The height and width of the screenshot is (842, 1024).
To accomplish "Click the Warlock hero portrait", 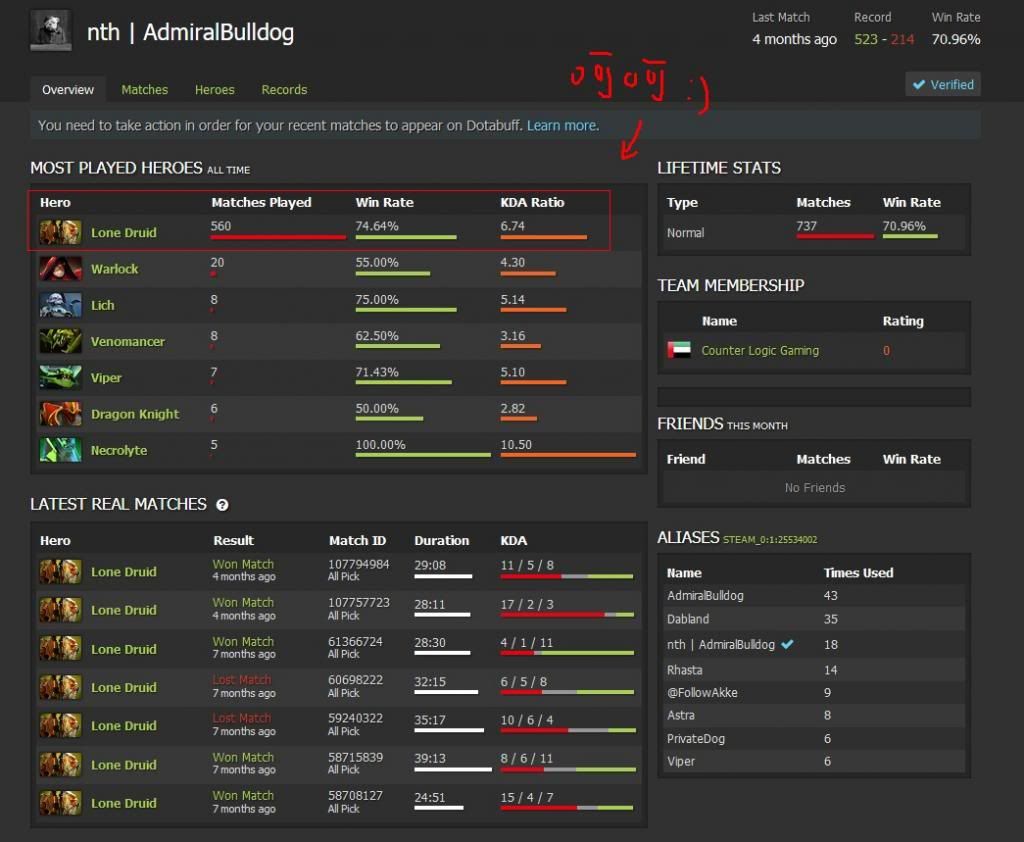I will point(61,268).
